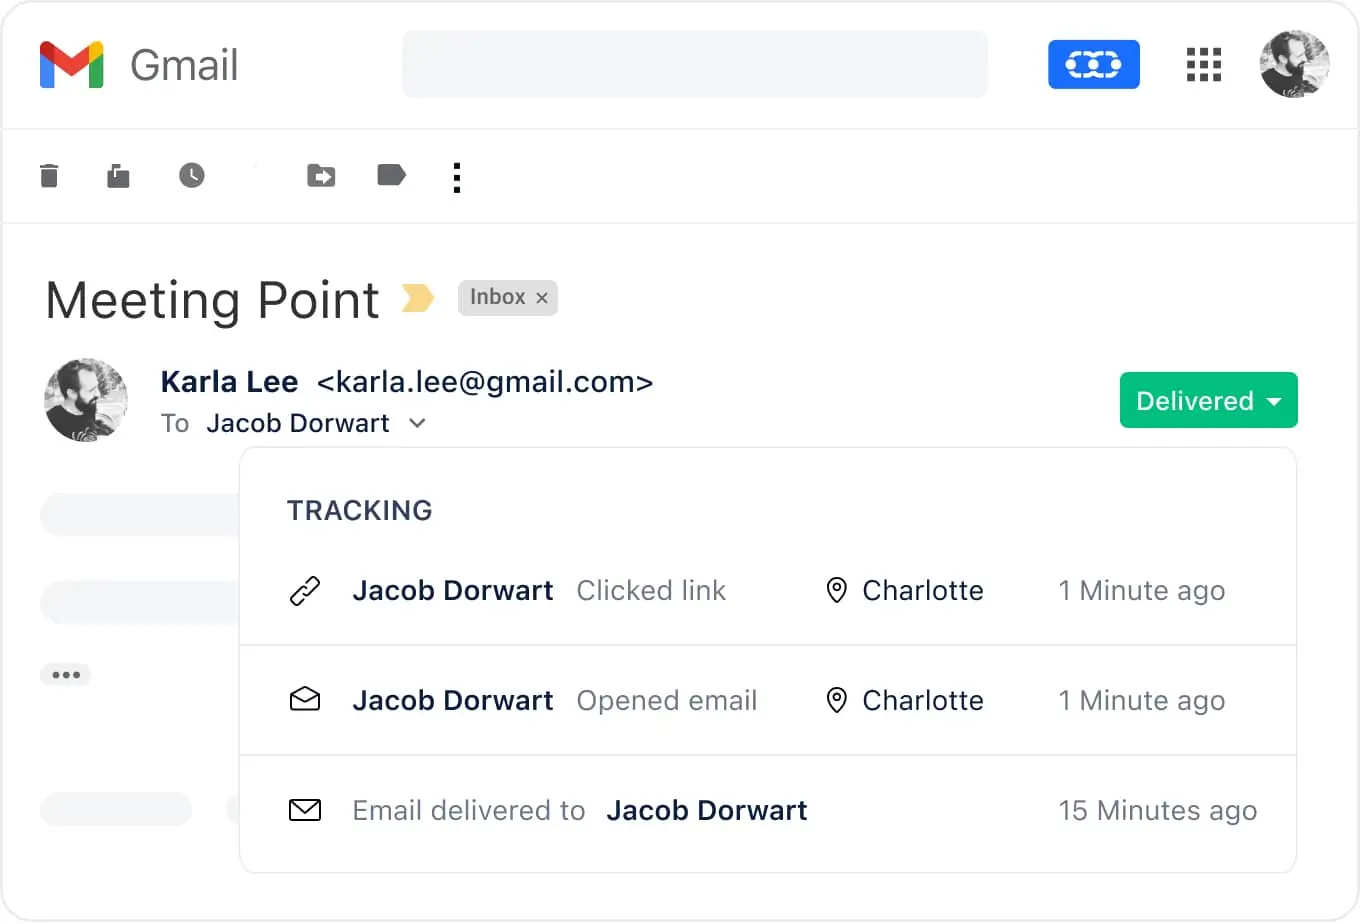This screenshot has width=1360, height=924.
Task: Show trimmed content with ellipsis button
Action: [x=66, y=675]
